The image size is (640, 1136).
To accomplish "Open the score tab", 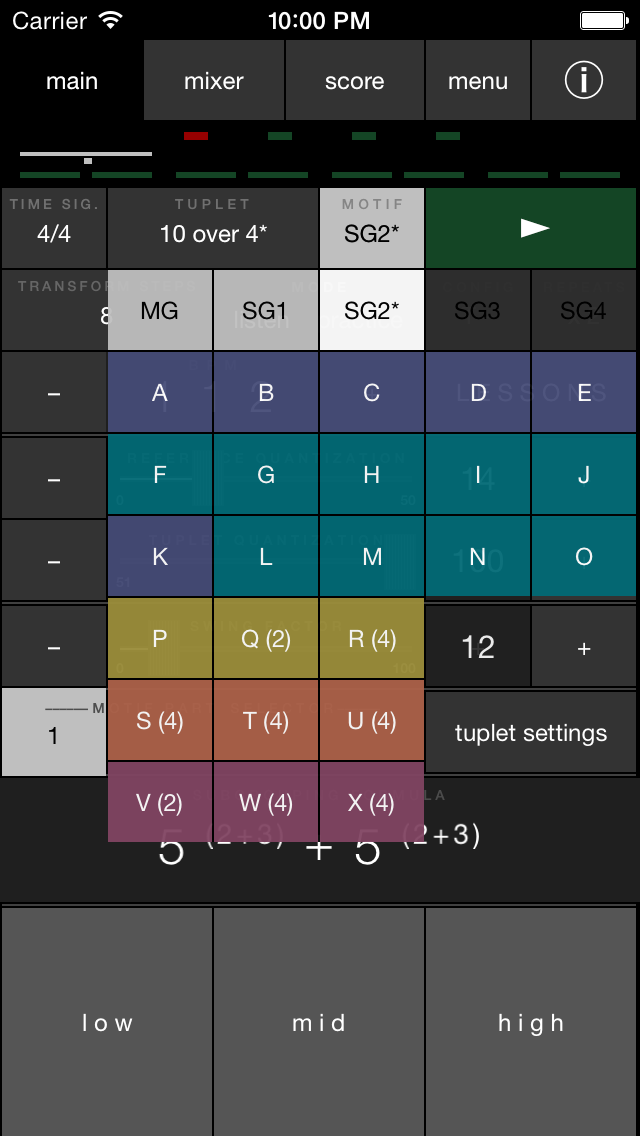I will (x=354, y=80).
